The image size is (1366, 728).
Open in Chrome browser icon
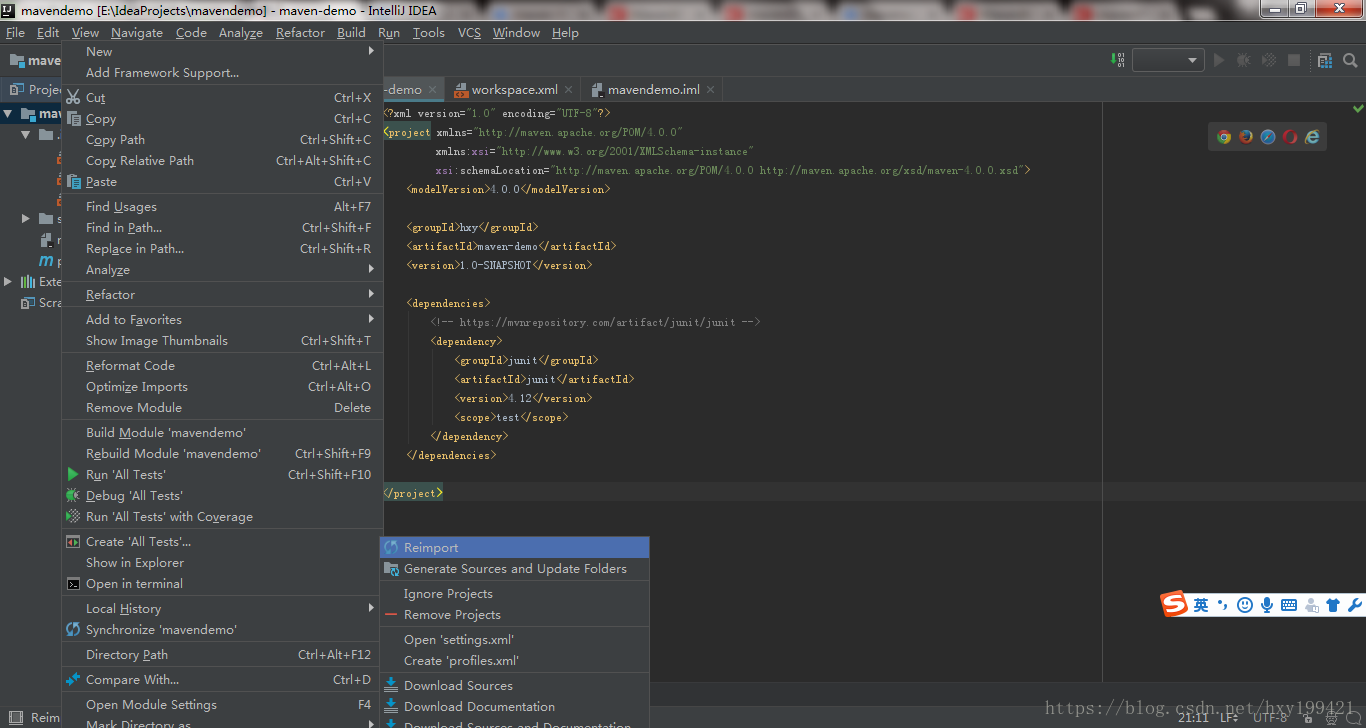1224,137
